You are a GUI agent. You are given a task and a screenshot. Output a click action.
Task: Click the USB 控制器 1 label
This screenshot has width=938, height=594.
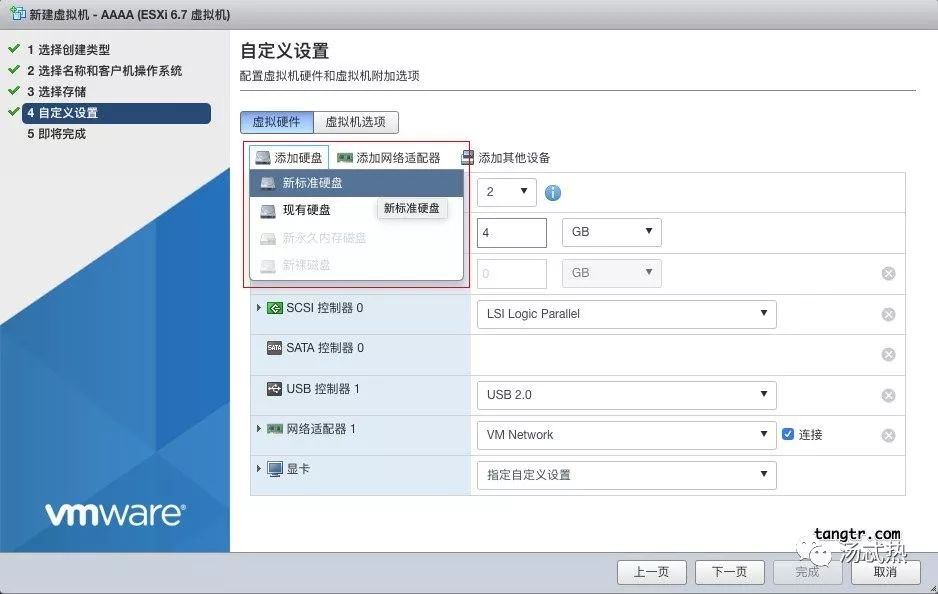pyautogui.click(x=323, y=389)
